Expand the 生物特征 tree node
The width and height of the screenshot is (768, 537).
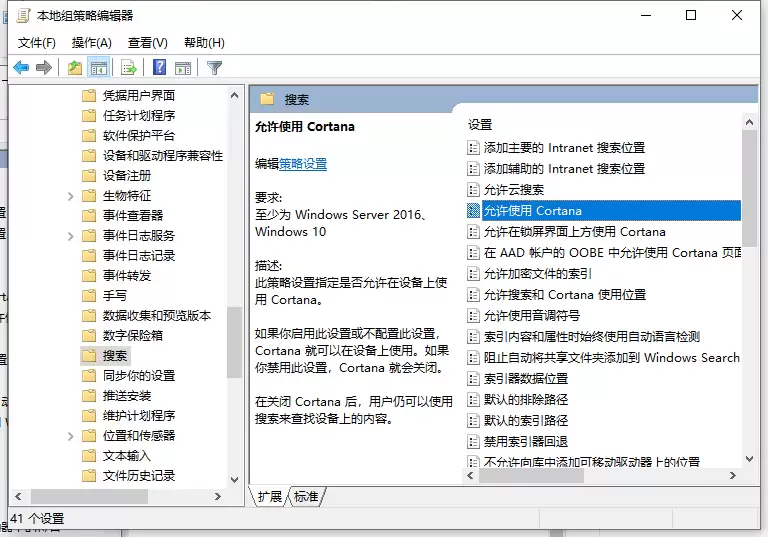[71, 196]
